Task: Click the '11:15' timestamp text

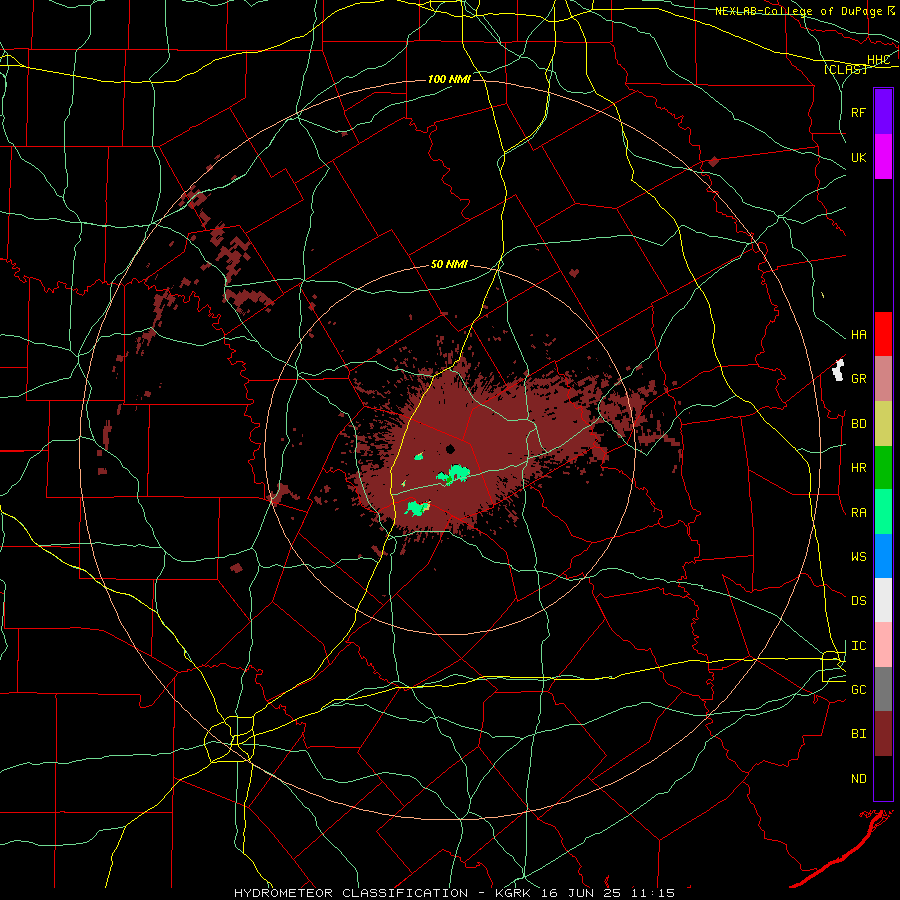Action: [651, 893]
